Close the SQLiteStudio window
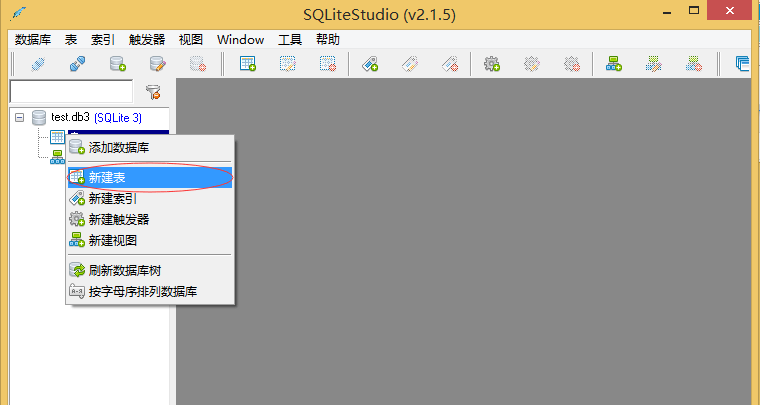Viewport: 760px width, 405px height. tap(730, 11)
